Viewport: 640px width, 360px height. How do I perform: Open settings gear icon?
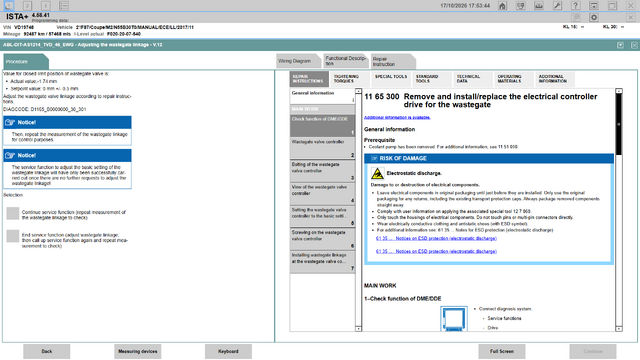pos(594,17)
